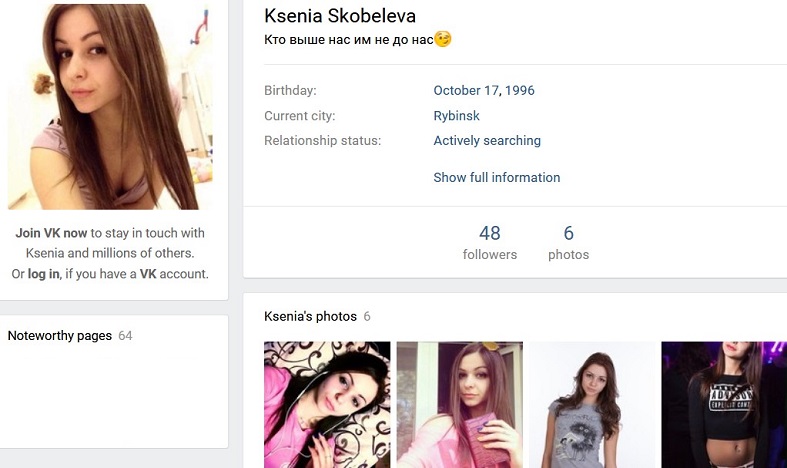
Task: Click the Join VK now link
Action: (51, 233)
